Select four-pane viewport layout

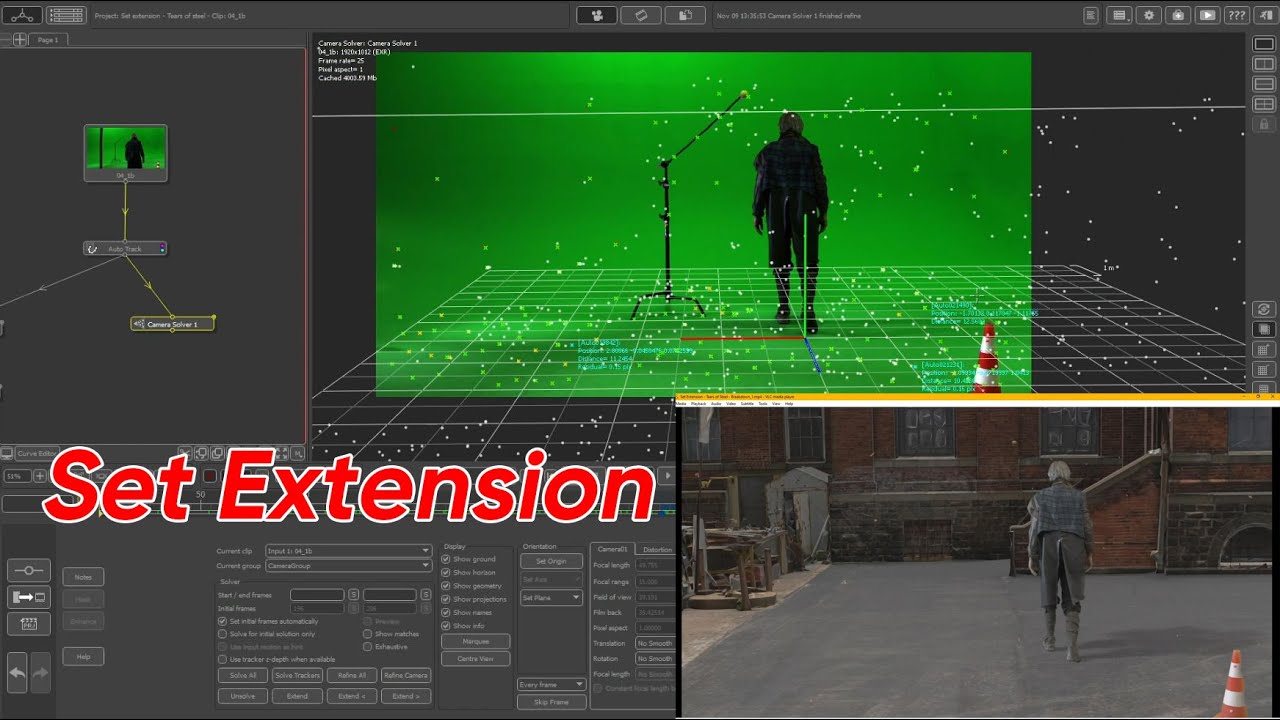1263,104
